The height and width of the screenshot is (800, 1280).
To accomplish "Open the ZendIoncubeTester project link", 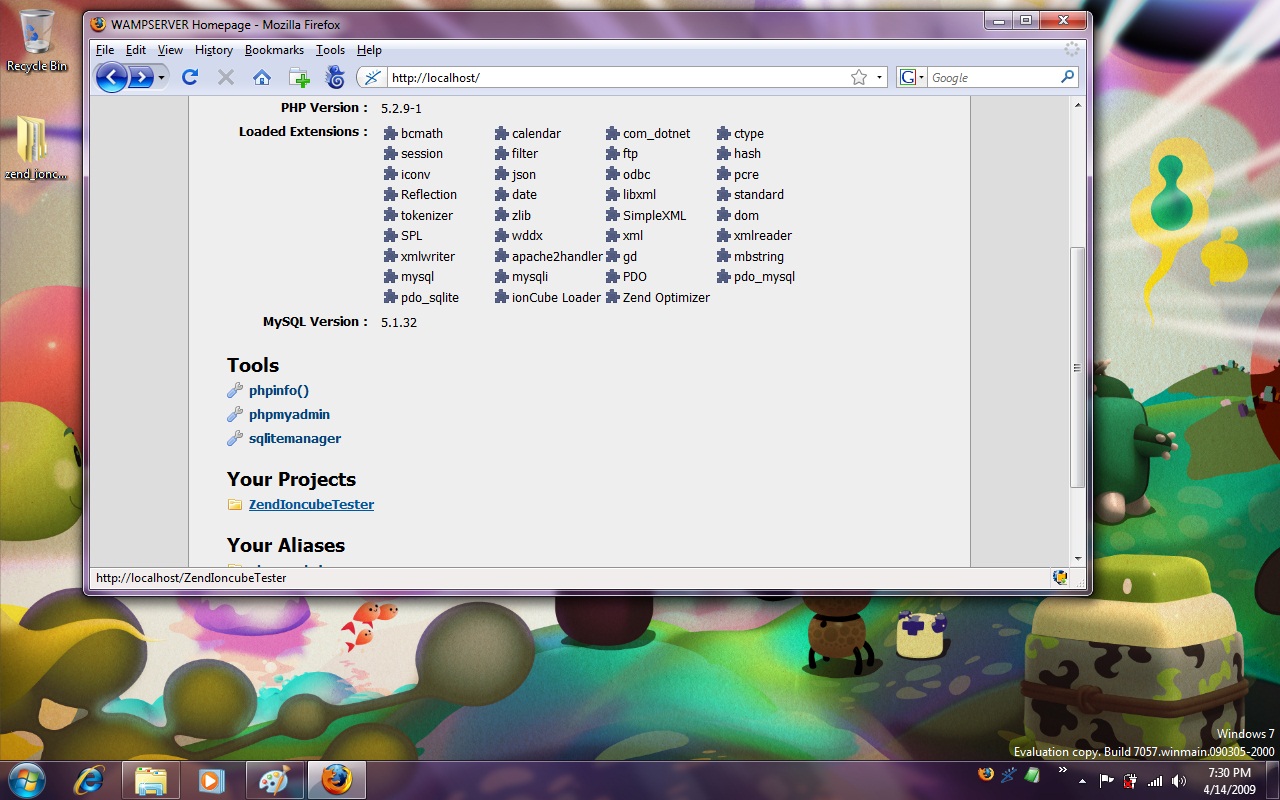I will 311,505.
